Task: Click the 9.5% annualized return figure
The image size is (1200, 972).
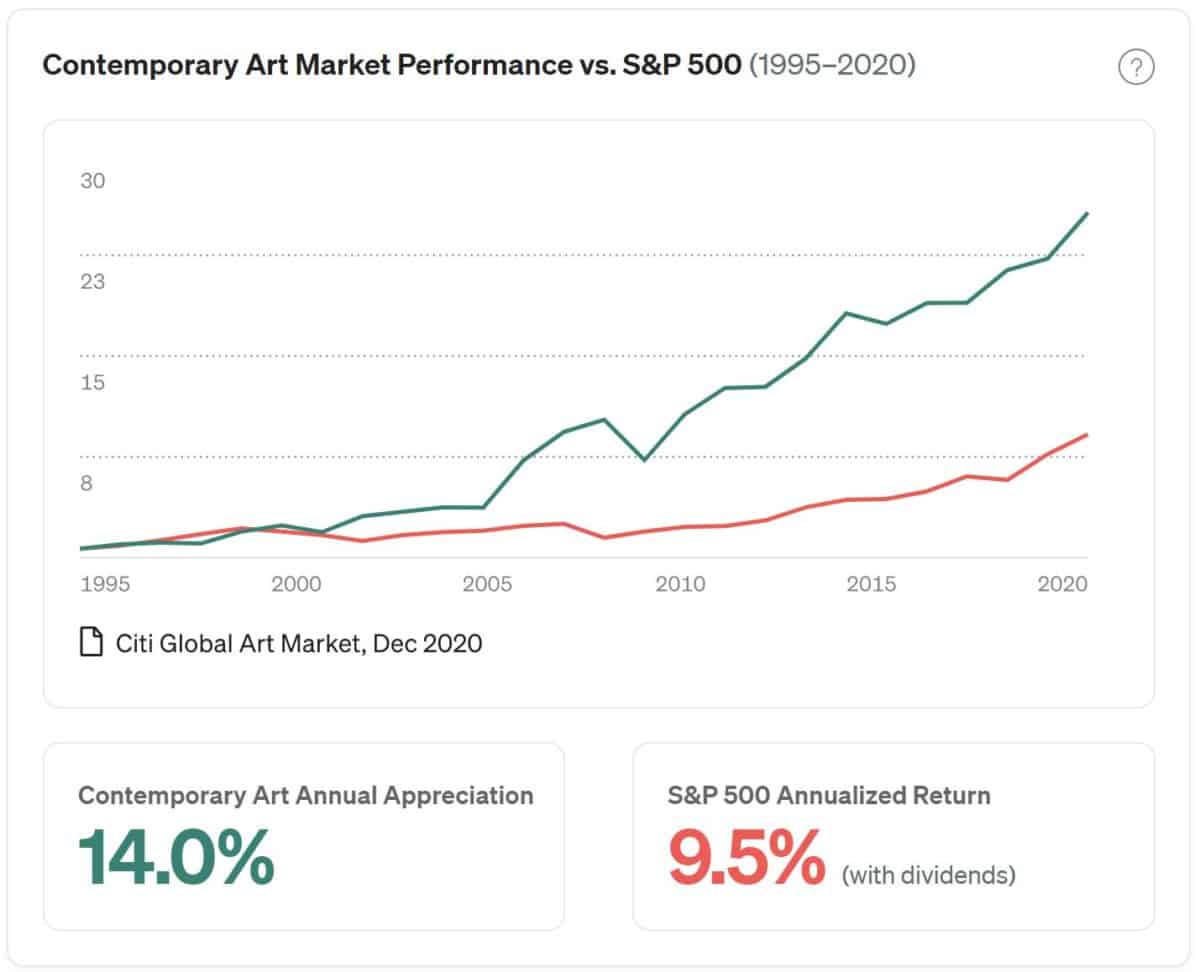Action: pyautogui.click(x=747, y=859)
